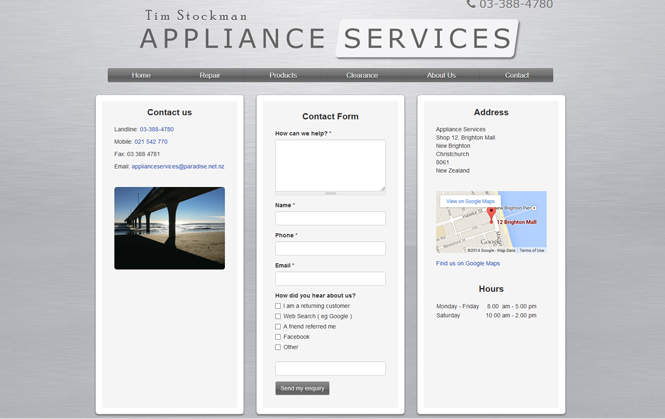Open Find us on Google Maps link

(x=468, y=263)
